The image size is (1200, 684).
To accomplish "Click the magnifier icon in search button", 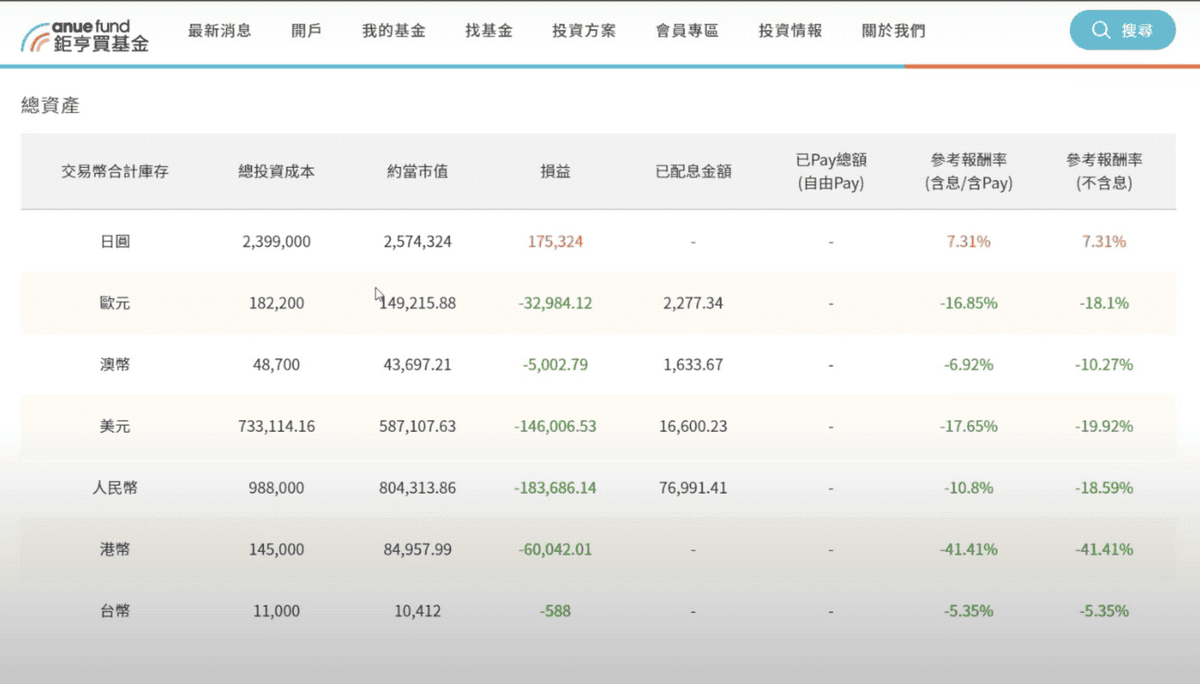I will click(x=1101, y=30).
